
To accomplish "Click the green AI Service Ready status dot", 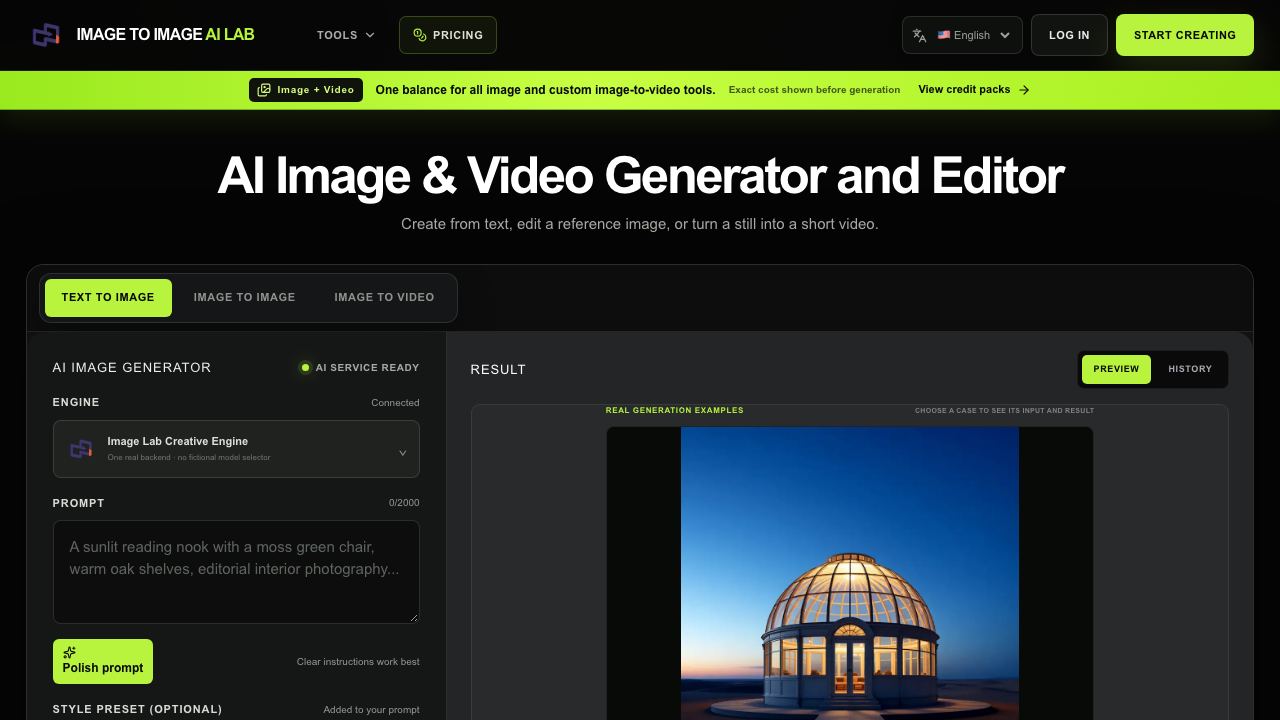I will (x=305, y=368).
